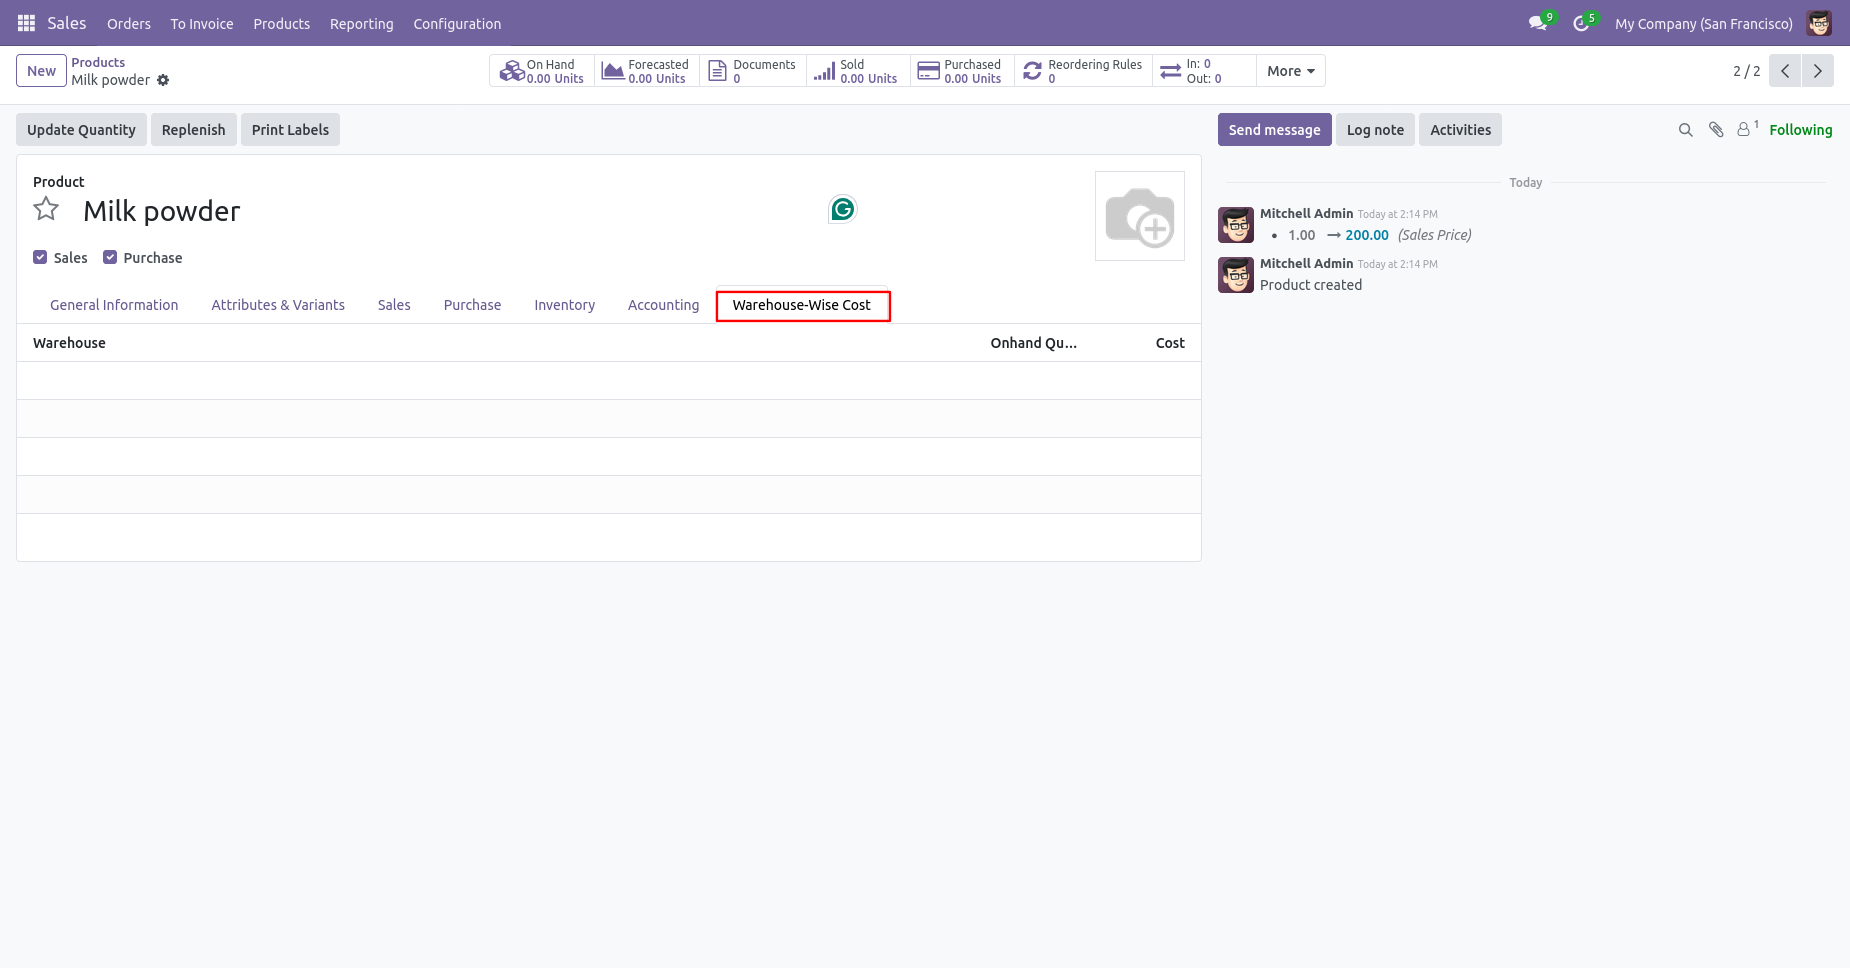
Task: Select the Warehouse-Wise Cost tab
Action: pos(802,305)
